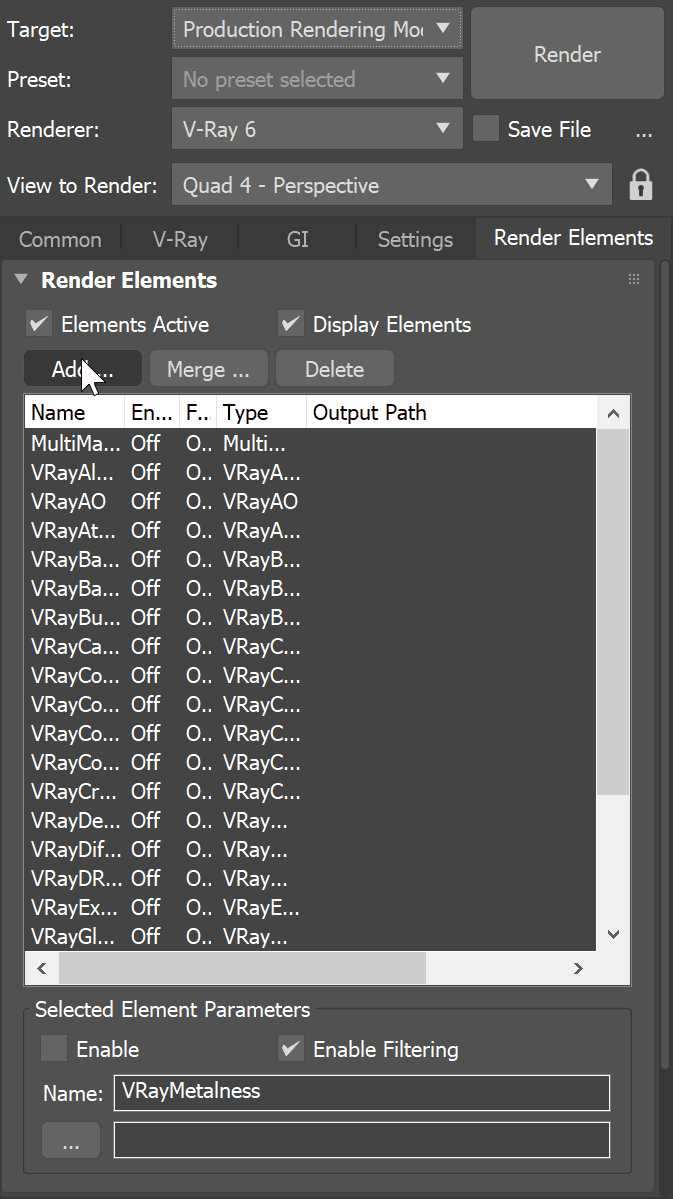Lock the View to Render selection

tap(641, 184)
